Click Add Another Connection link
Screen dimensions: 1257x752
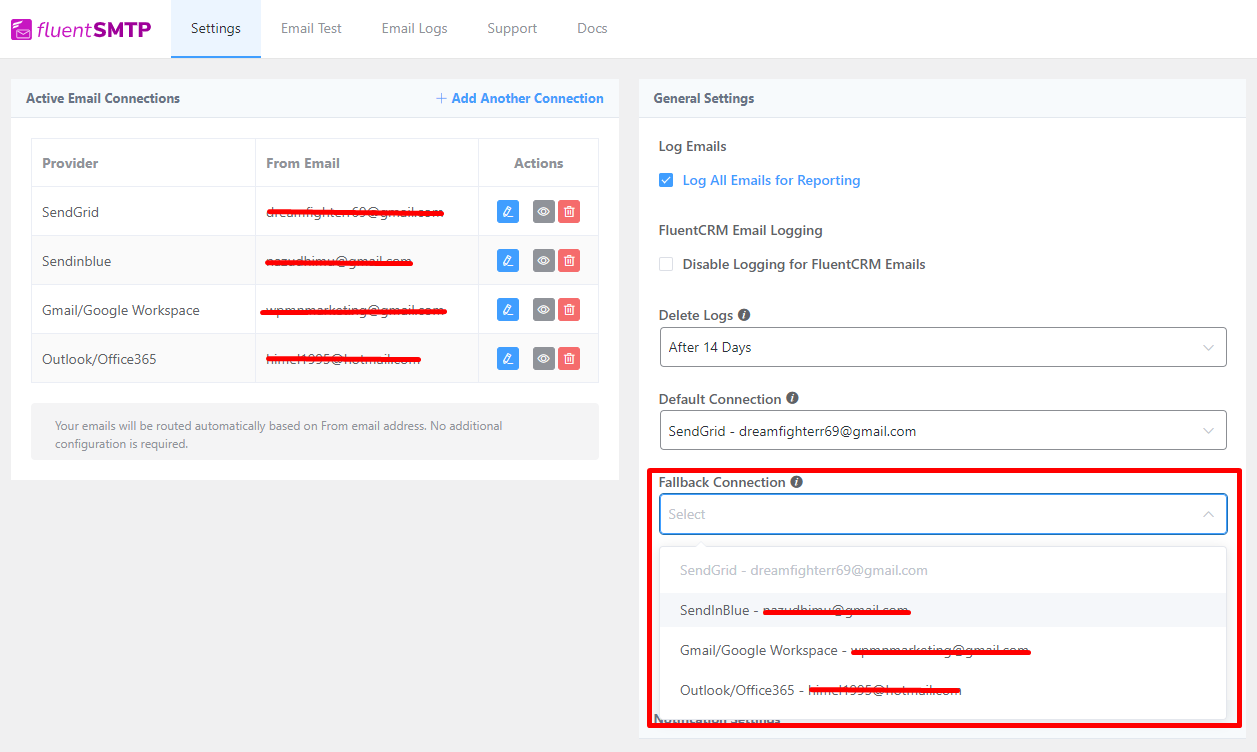[x=520, y=98]
